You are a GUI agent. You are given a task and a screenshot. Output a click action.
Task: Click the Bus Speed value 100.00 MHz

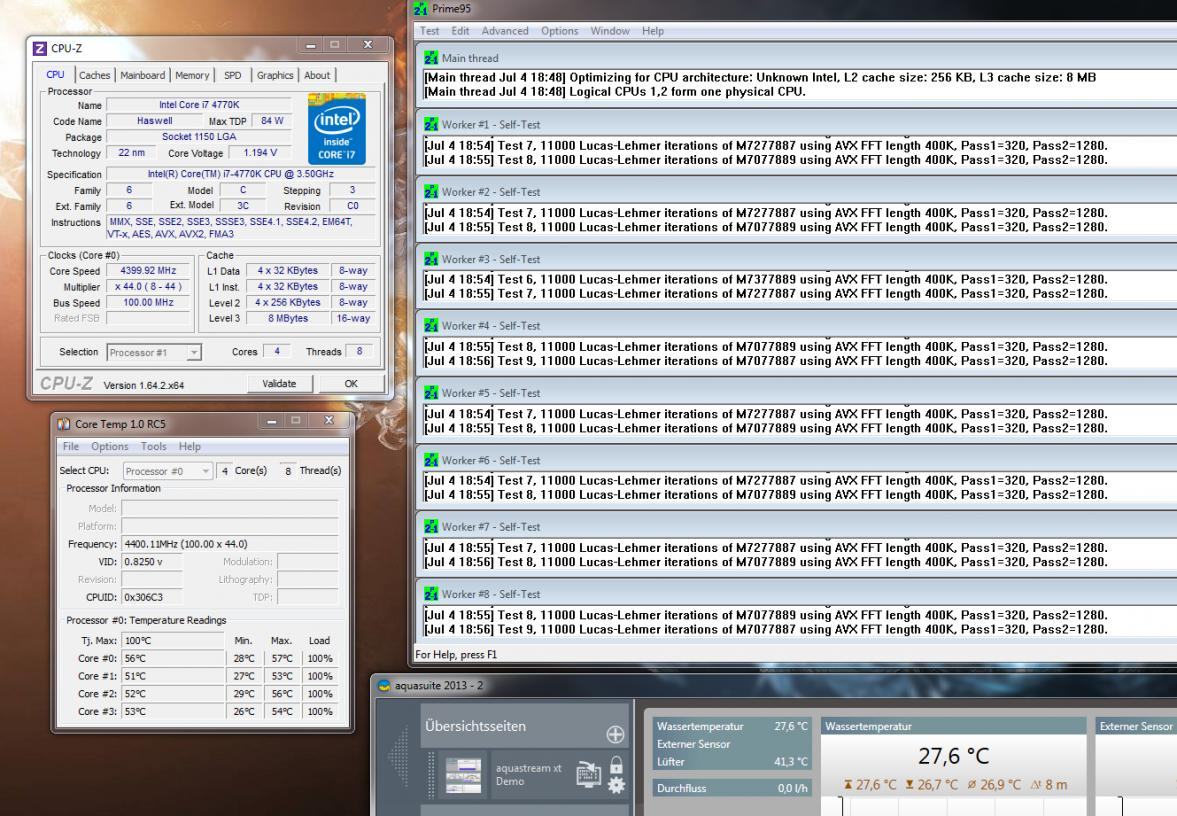tap(149, 303)
